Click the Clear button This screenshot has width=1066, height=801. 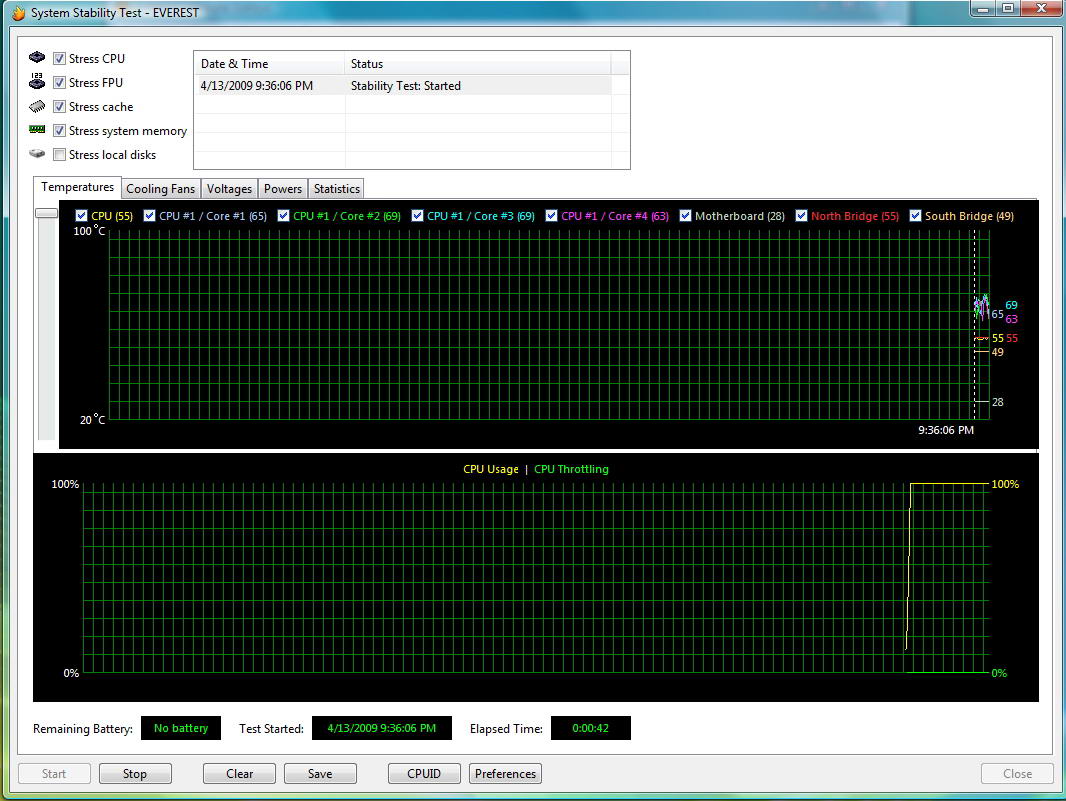(x=239, y=774)
